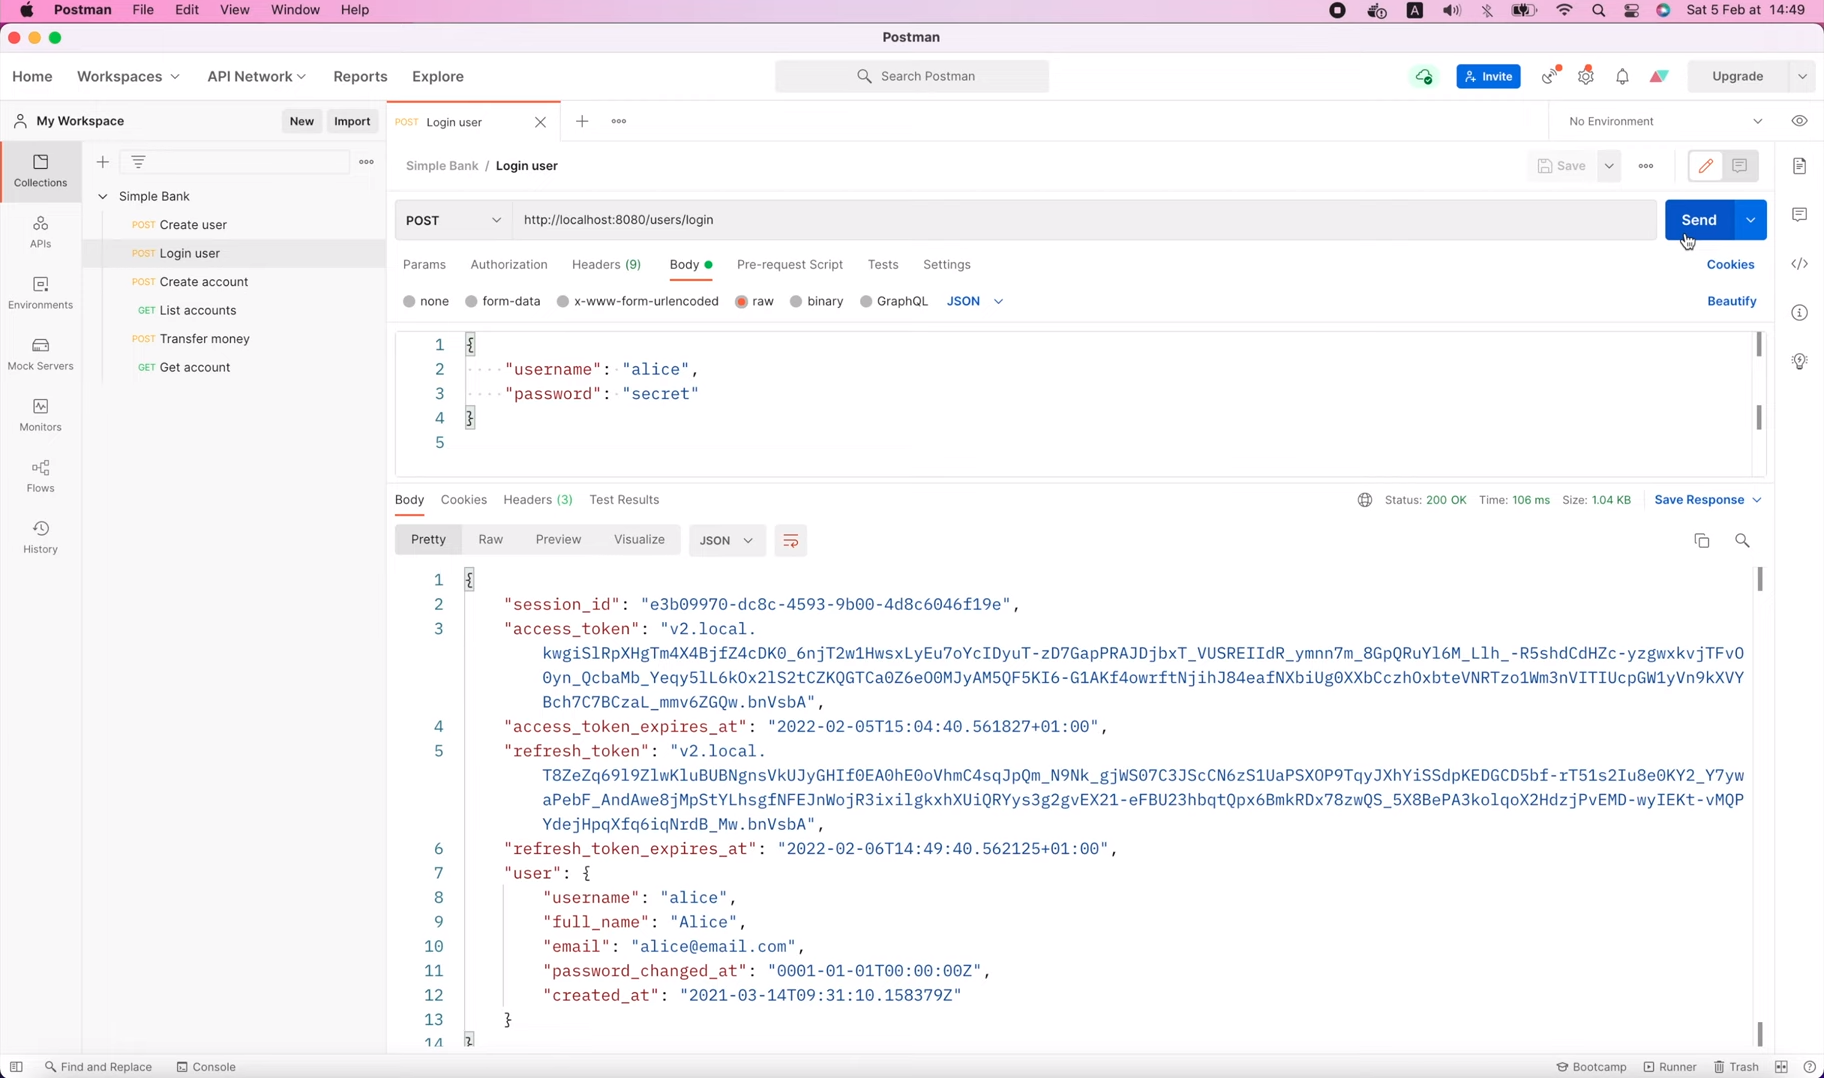Select the raw body type radio
The height and width of the screenshot is (1078, 1824).
point(741,301)
